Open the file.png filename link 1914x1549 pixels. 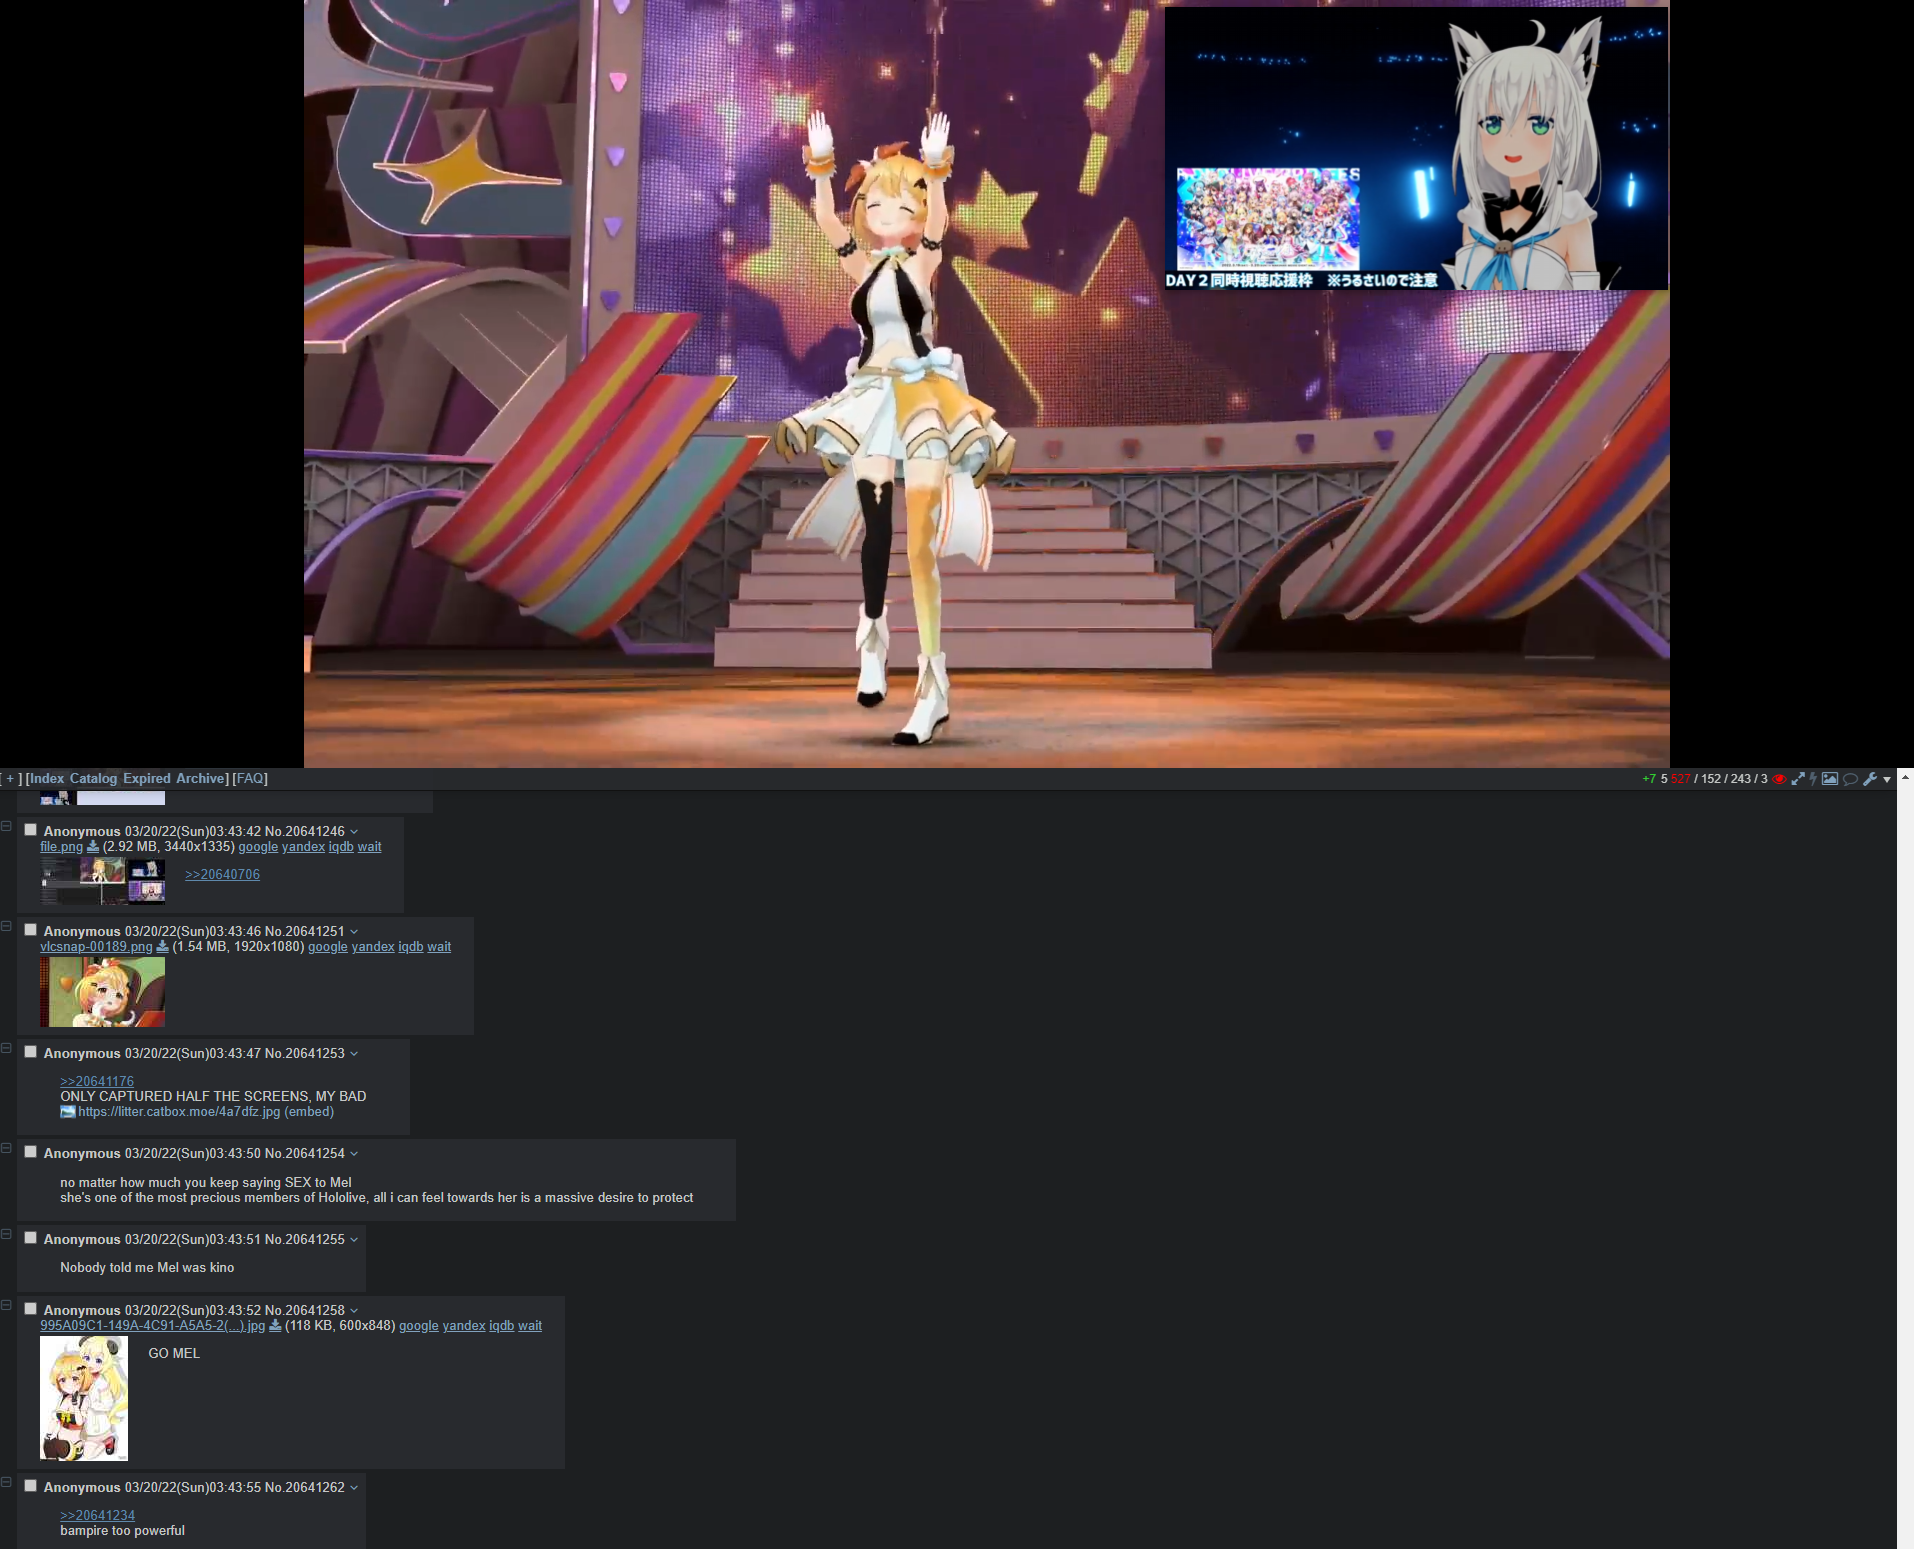[x=61, y=847]
